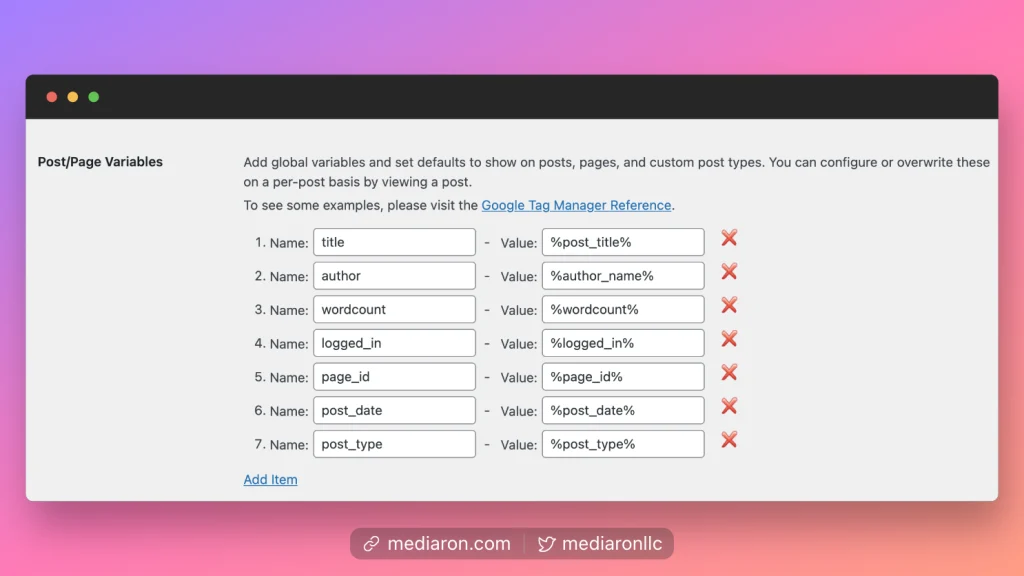This screenshot has height=576, width=1024.
Task: Edit the %author_name% value field
Action: tap(623, 276)
